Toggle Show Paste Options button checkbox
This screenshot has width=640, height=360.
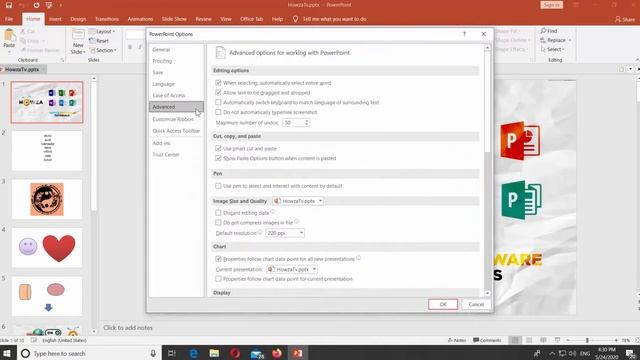tap(218, 158)
